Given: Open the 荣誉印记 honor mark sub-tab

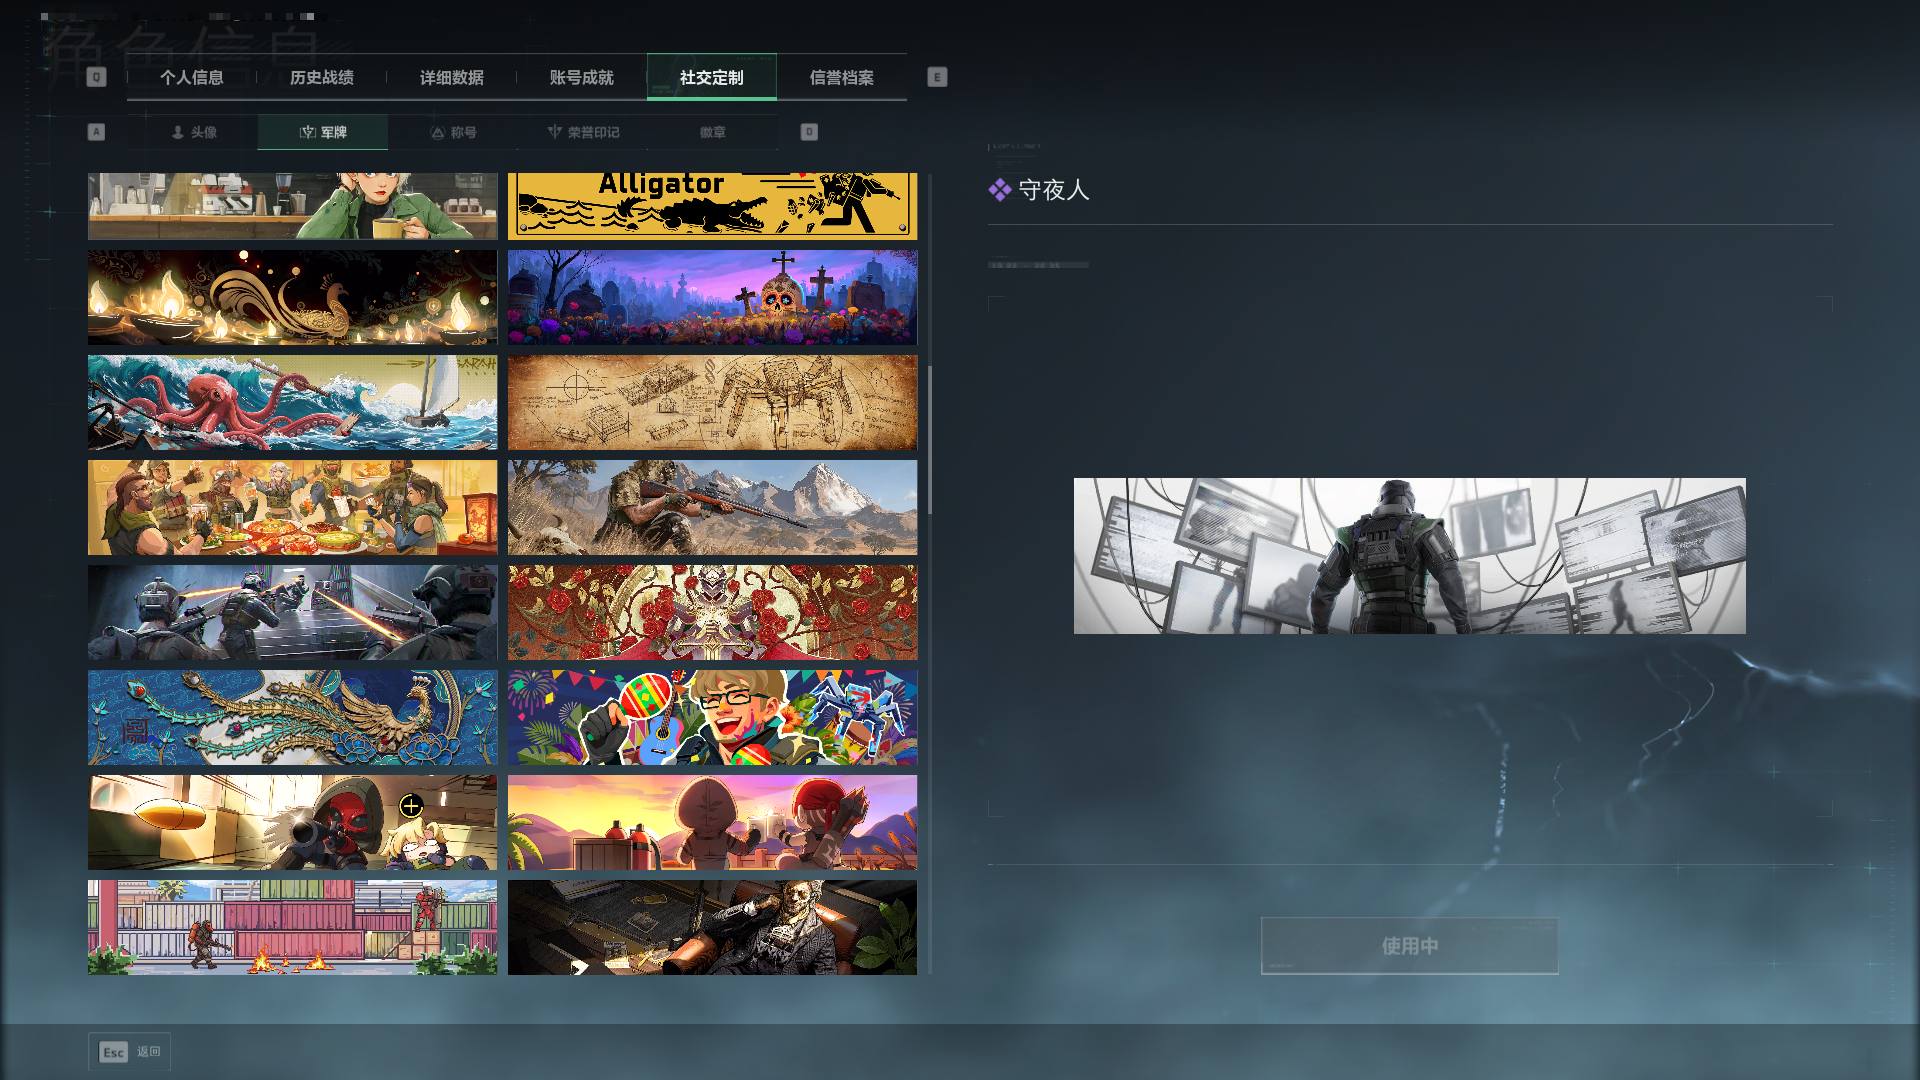Looking at the screenshot, I should click(583, 132).
